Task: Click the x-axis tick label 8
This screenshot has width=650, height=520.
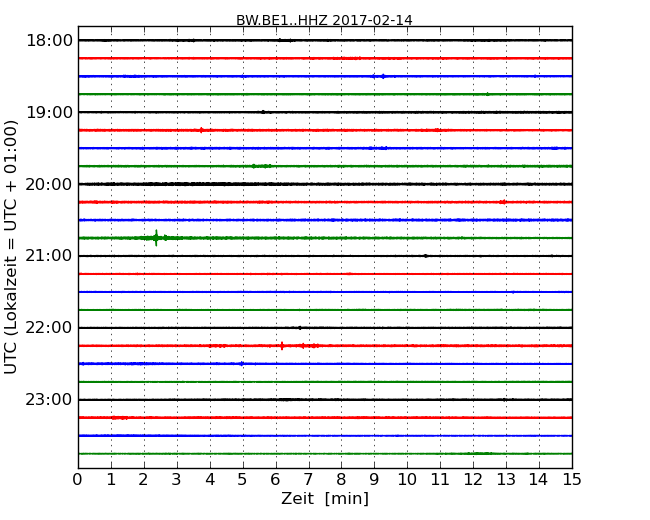Action: pyautogui.click(x=341, y=480)
